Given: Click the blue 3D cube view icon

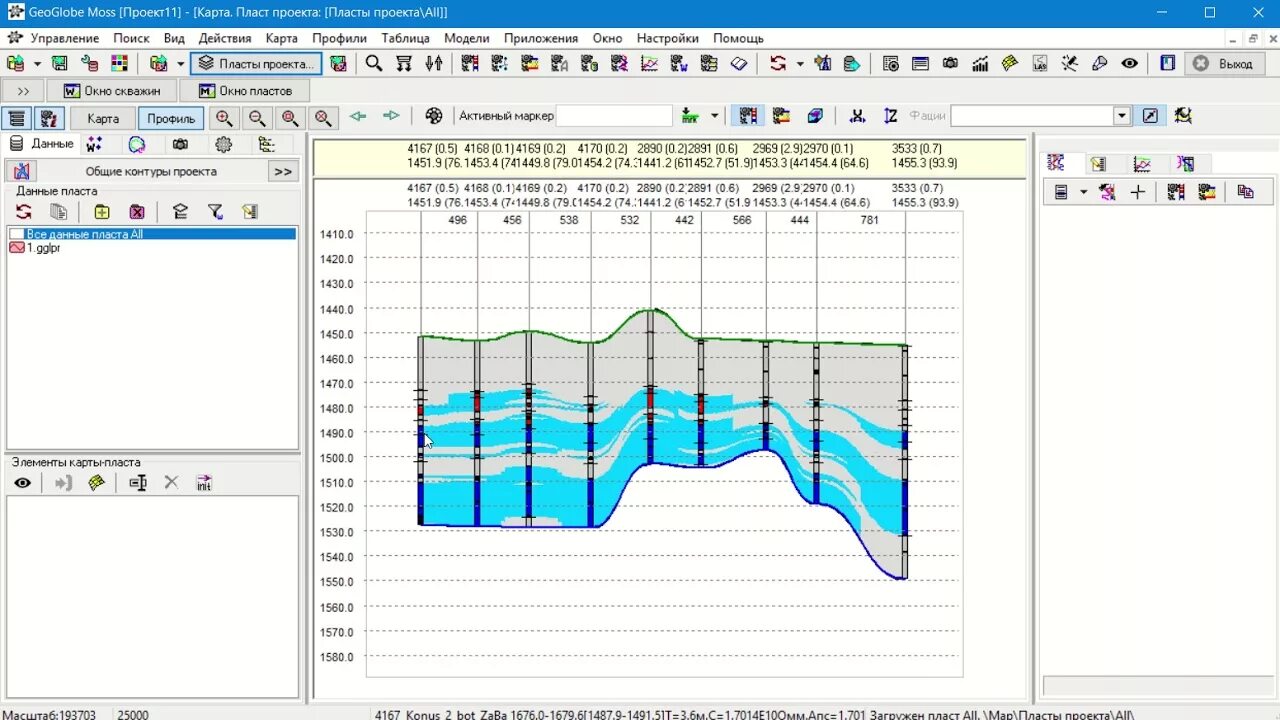Looking at the screenshot, I should pos(815,116).
